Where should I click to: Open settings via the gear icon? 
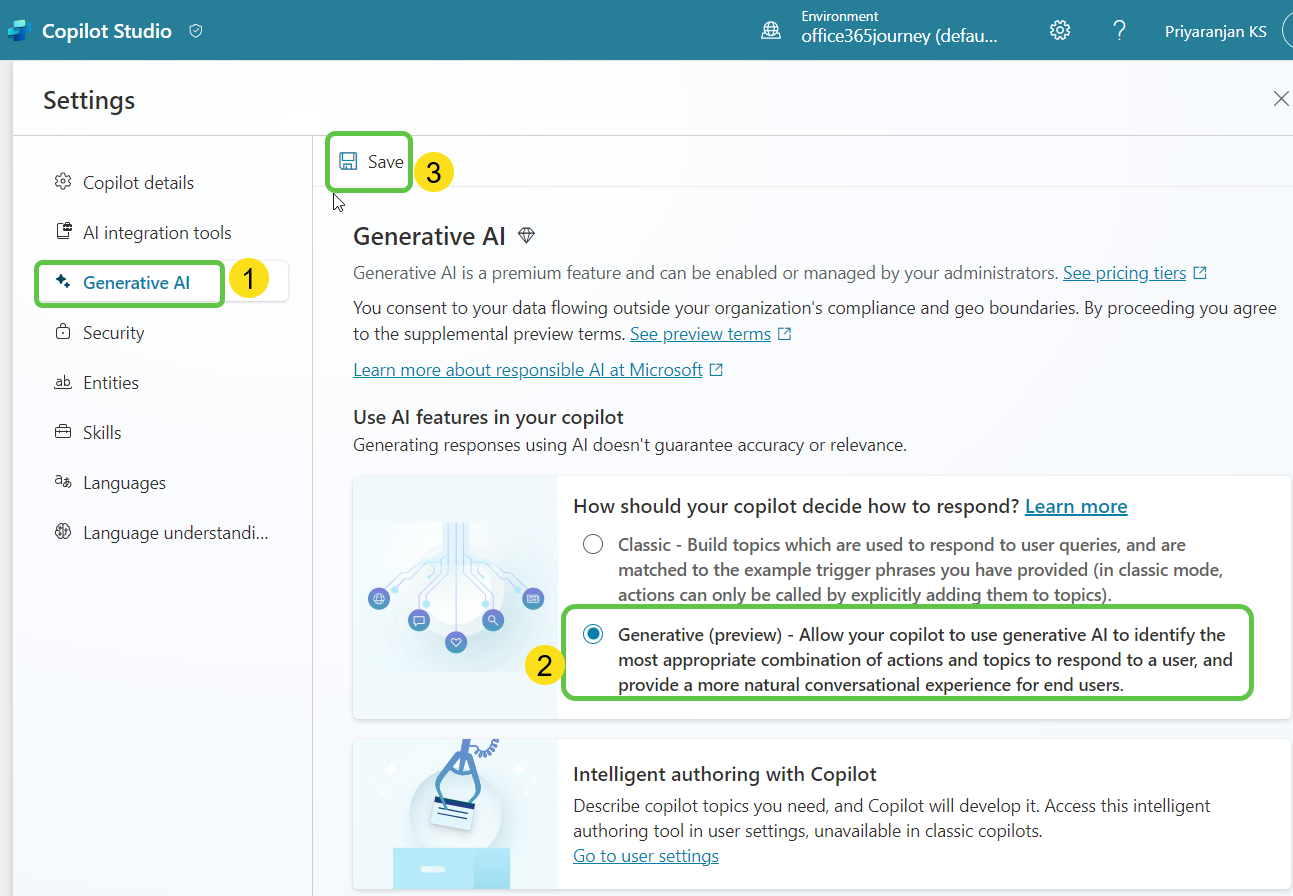[x=1059, y=31]
